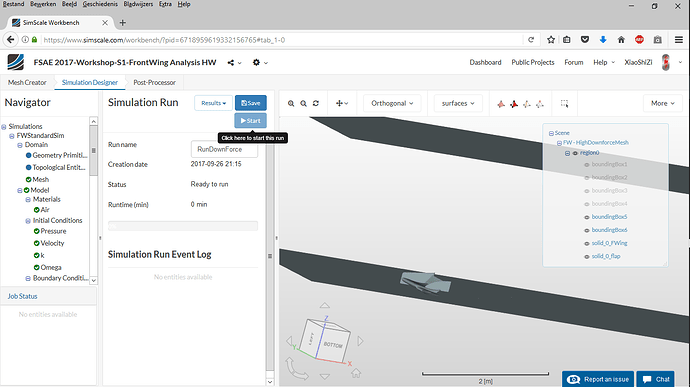Toggle visibility of solid_0_FWing
Viewport: 690px width, 387px height.
pyautogui.click(x=587, y=243)
